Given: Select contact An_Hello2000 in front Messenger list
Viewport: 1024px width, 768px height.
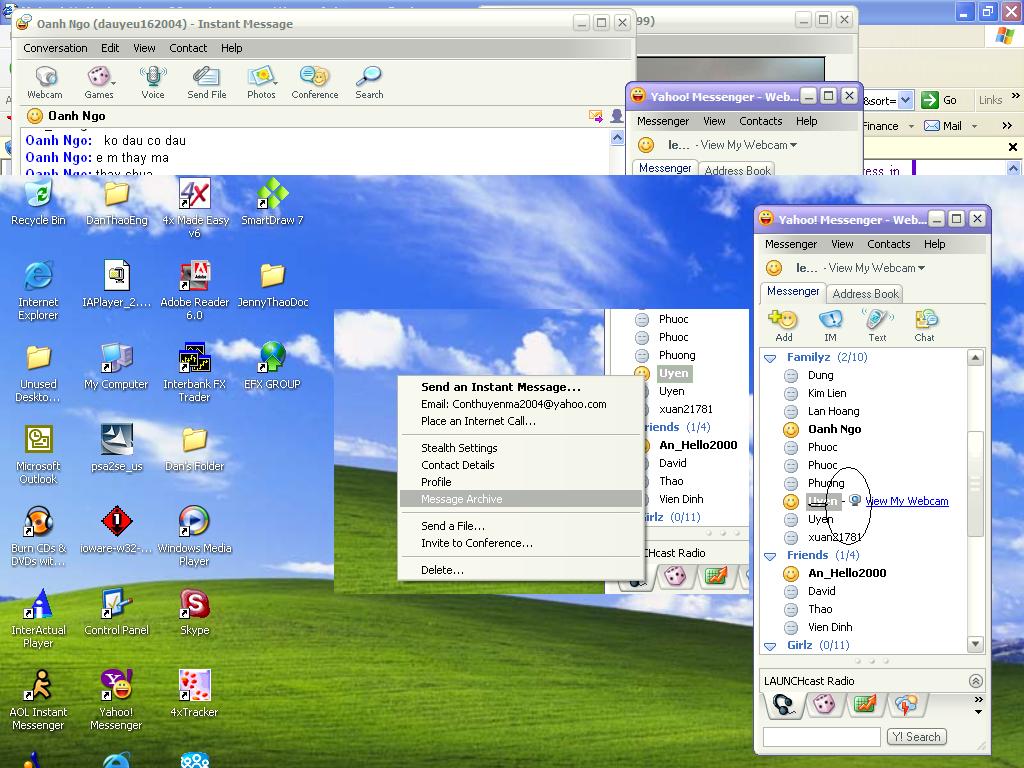Looking at the screenshot, I should tap(846, 573).
